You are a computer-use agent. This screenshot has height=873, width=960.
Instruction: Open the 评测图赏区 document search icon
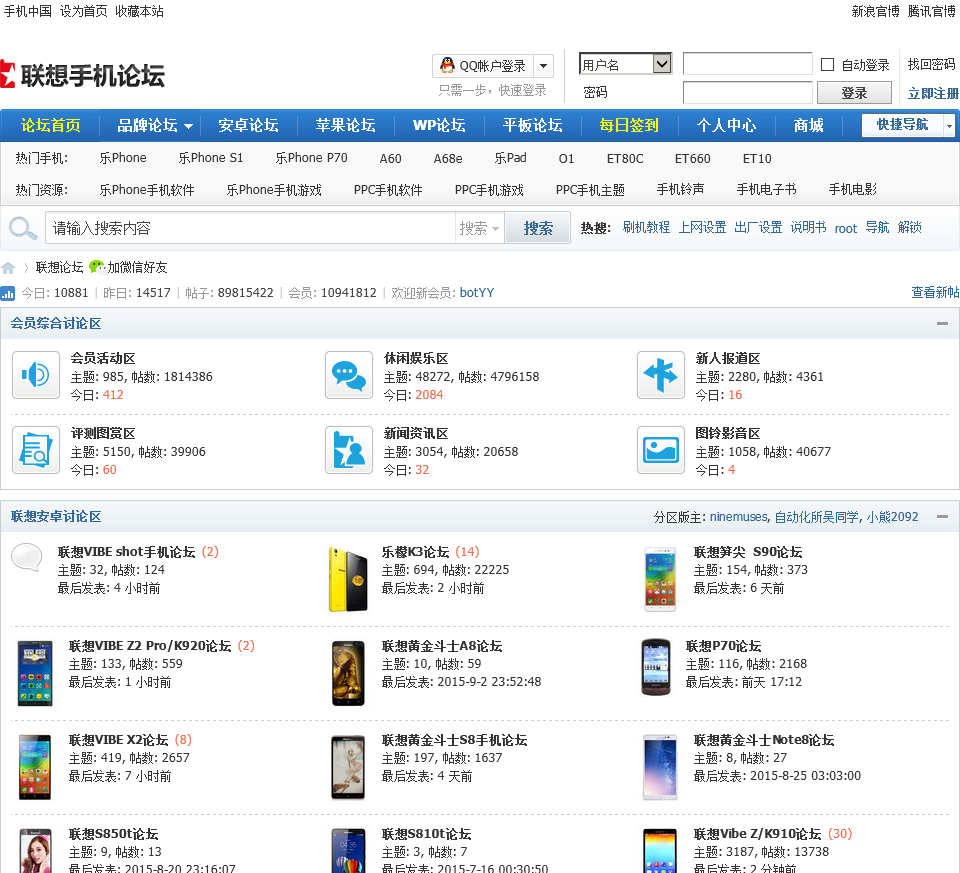click(x=36, y=450)
